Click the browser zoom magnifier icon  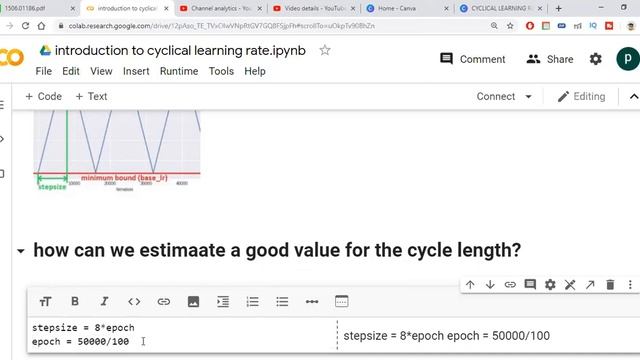click(x=494, y=26)
